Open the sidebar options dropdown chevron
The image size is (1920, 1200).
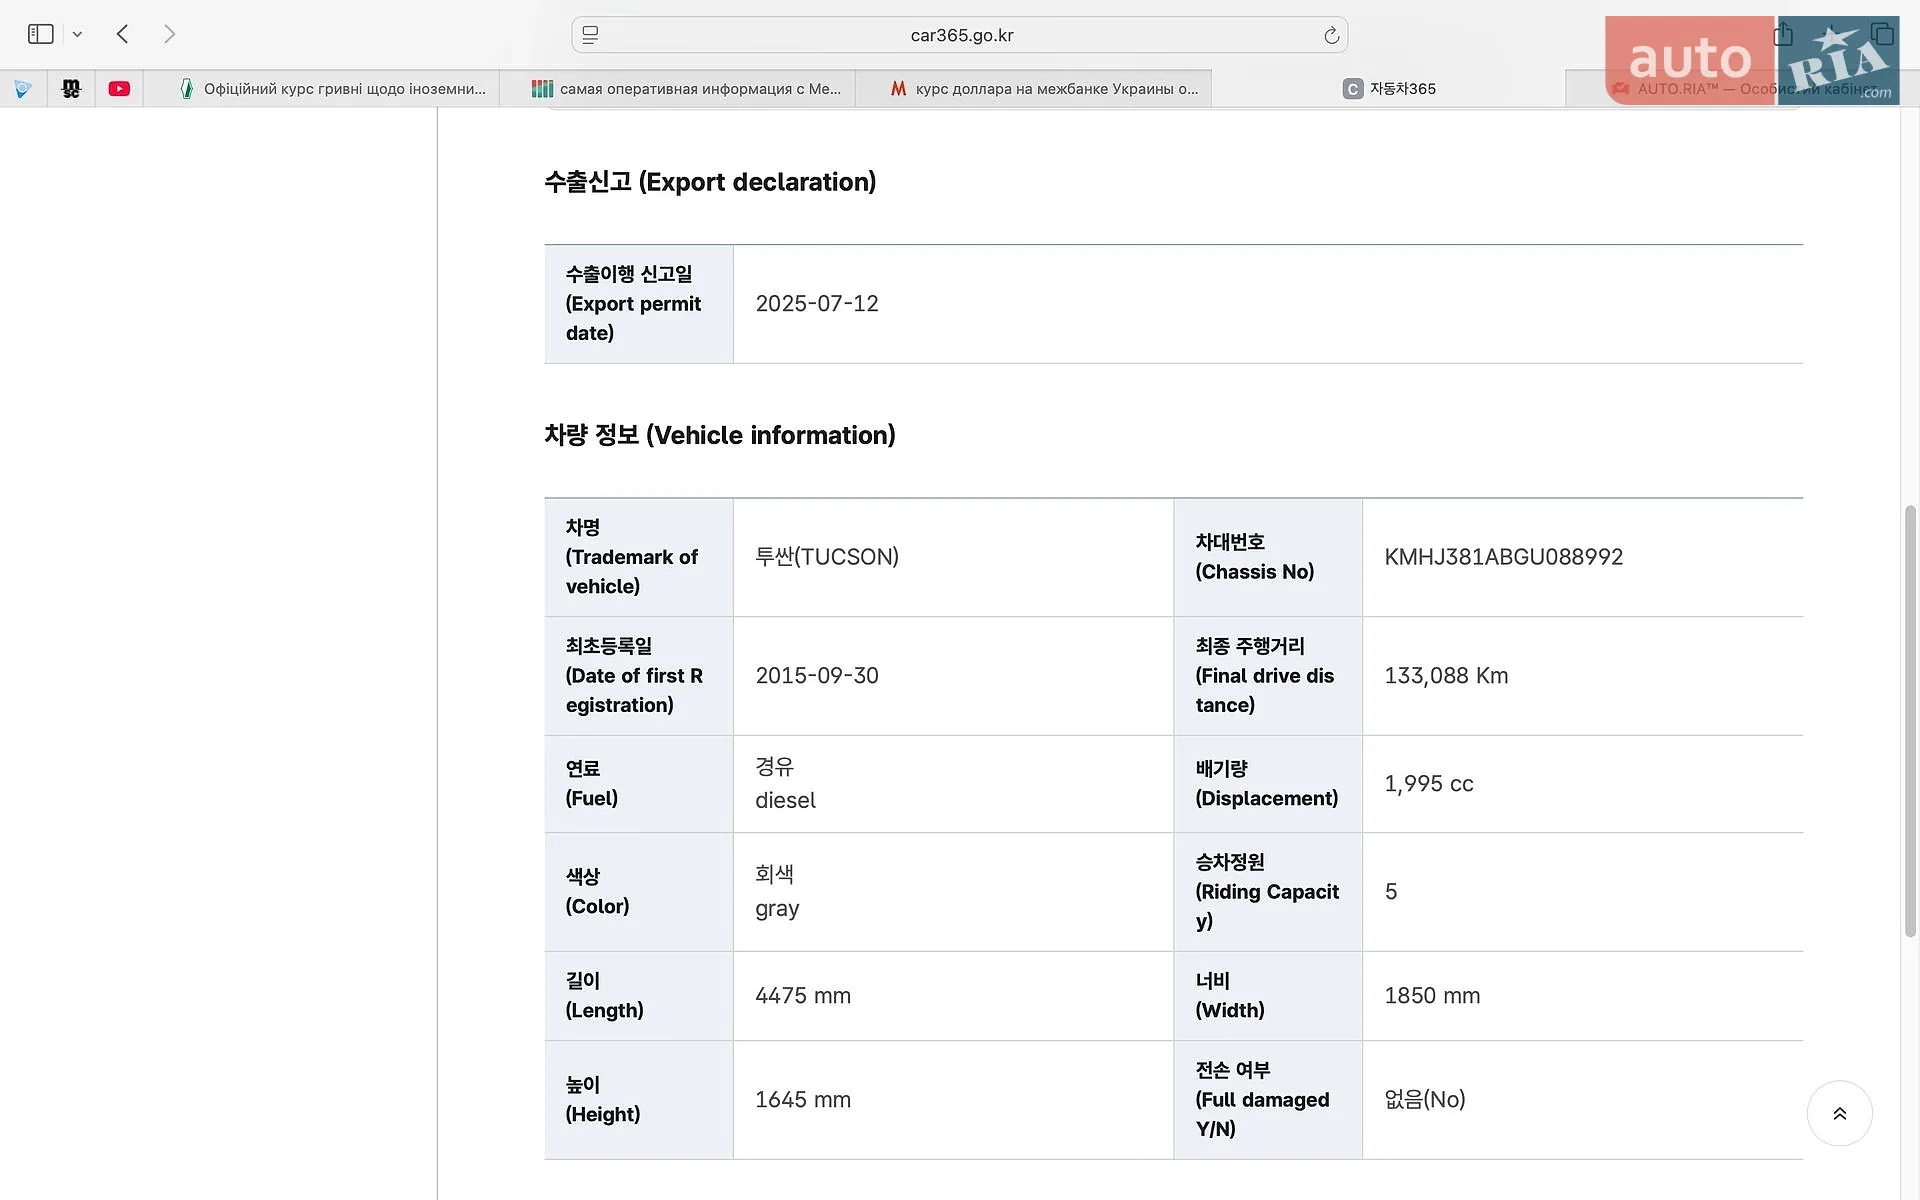(x=77, y=34)
